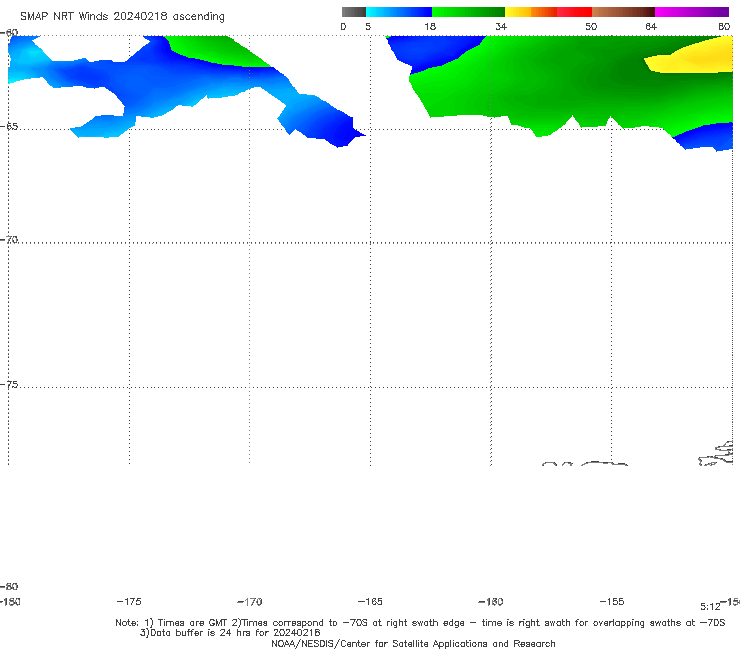
Task: Click the gray segment of the wind colorbar
Action: [354, 12]
